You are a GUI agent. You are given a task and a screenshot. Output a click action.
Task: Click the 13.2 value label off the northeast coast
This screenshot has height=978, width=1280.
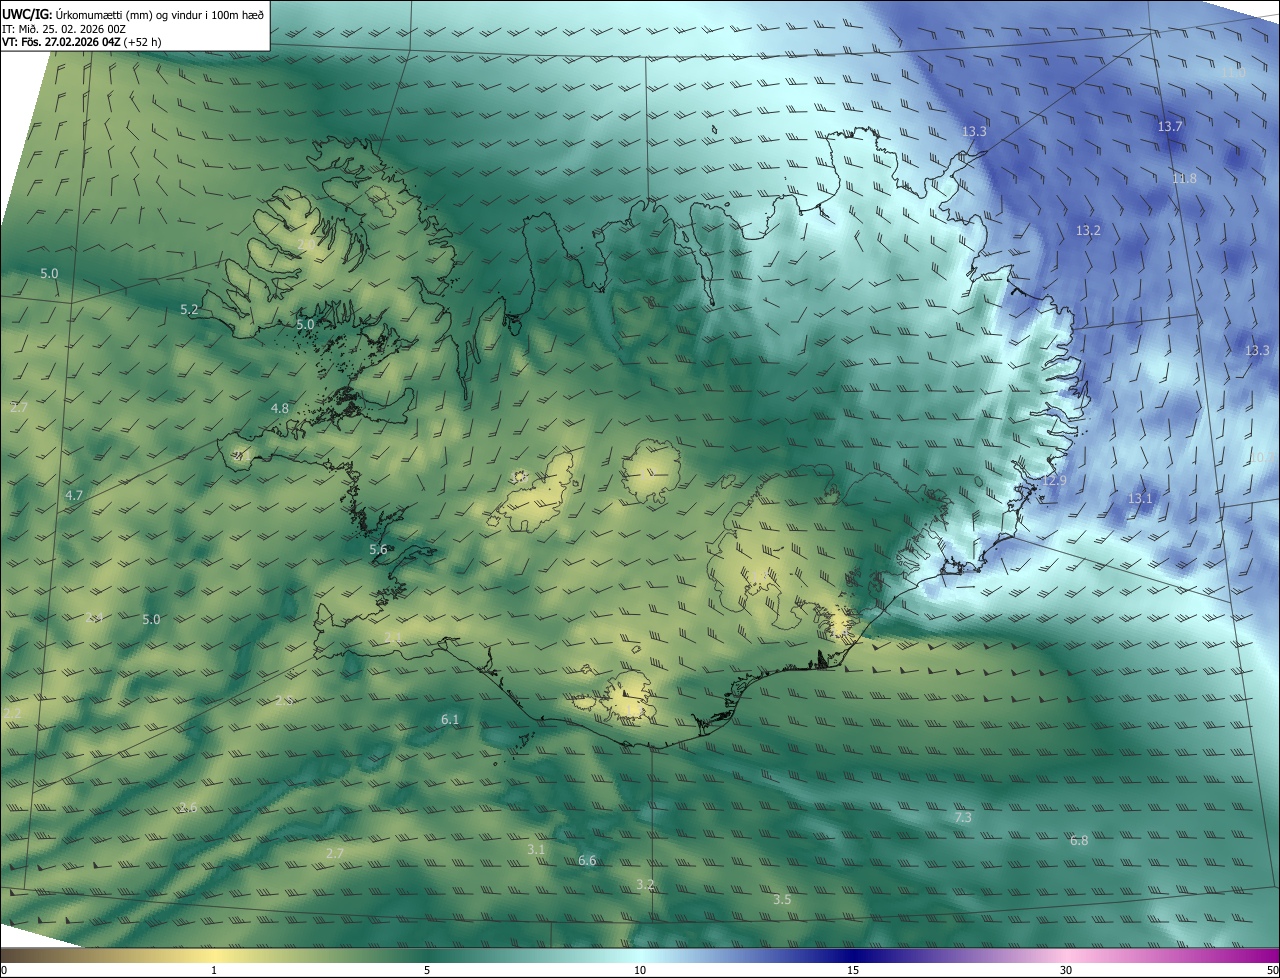[1088, 230]
